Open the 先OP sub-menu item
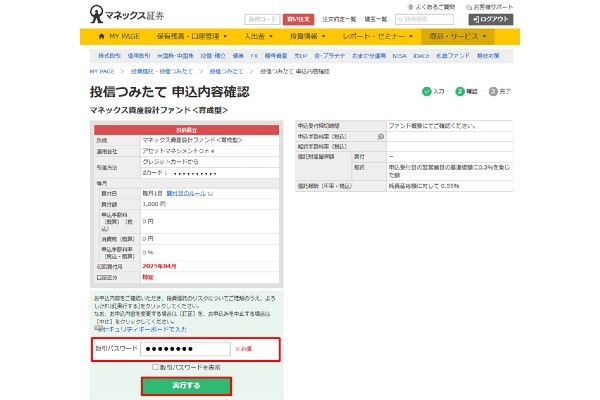 (301, 56)
